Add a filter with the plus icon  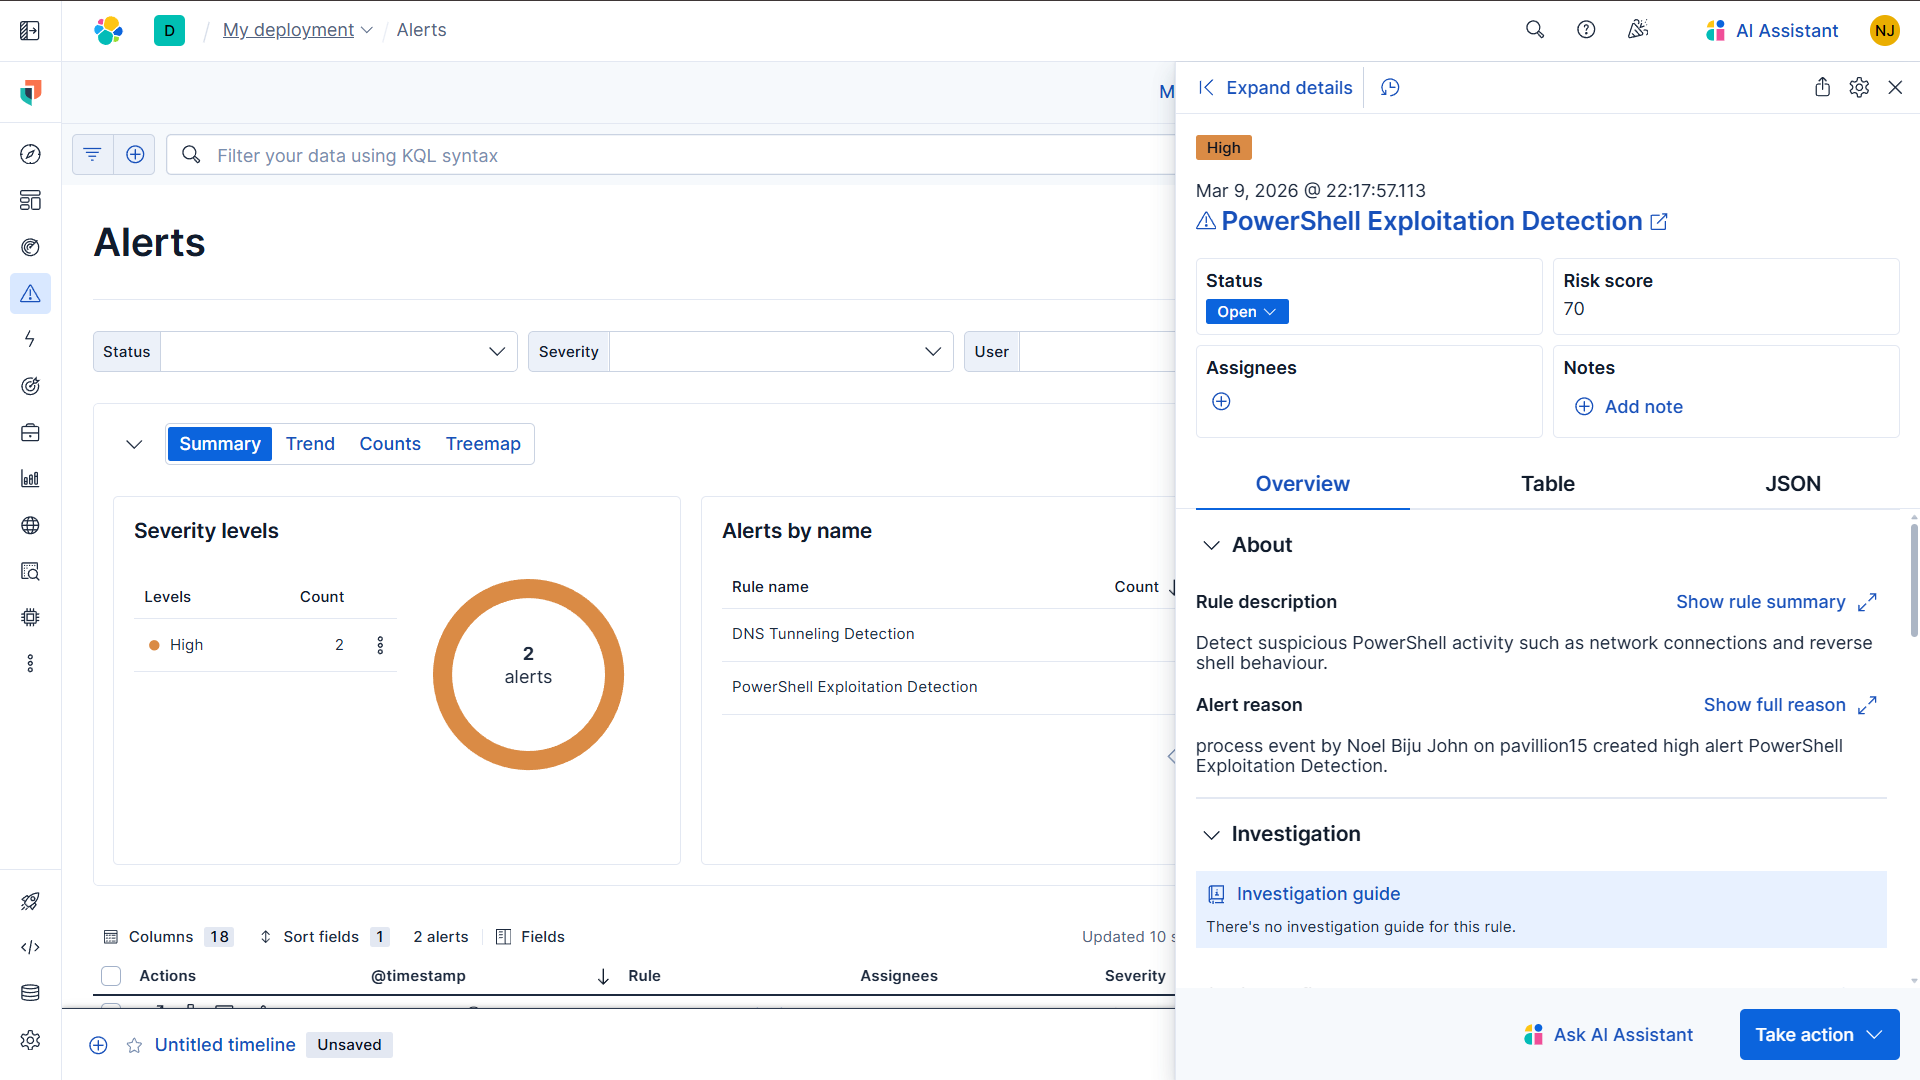(x=135, y=155)
